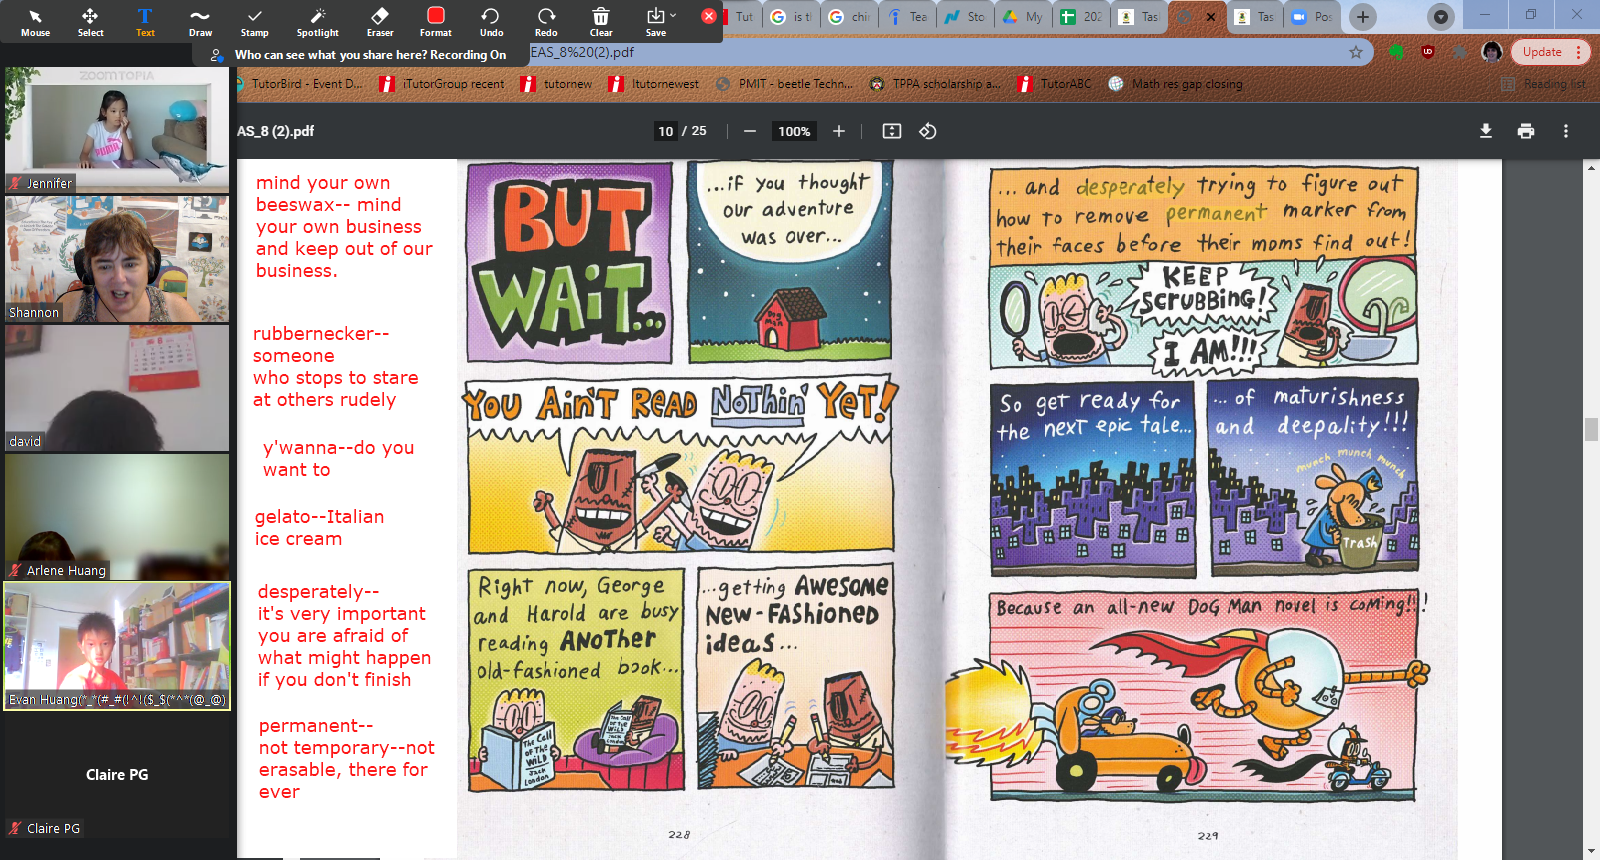
Task: Open the tab search dropdown
Action: (x=1440, y=17)
